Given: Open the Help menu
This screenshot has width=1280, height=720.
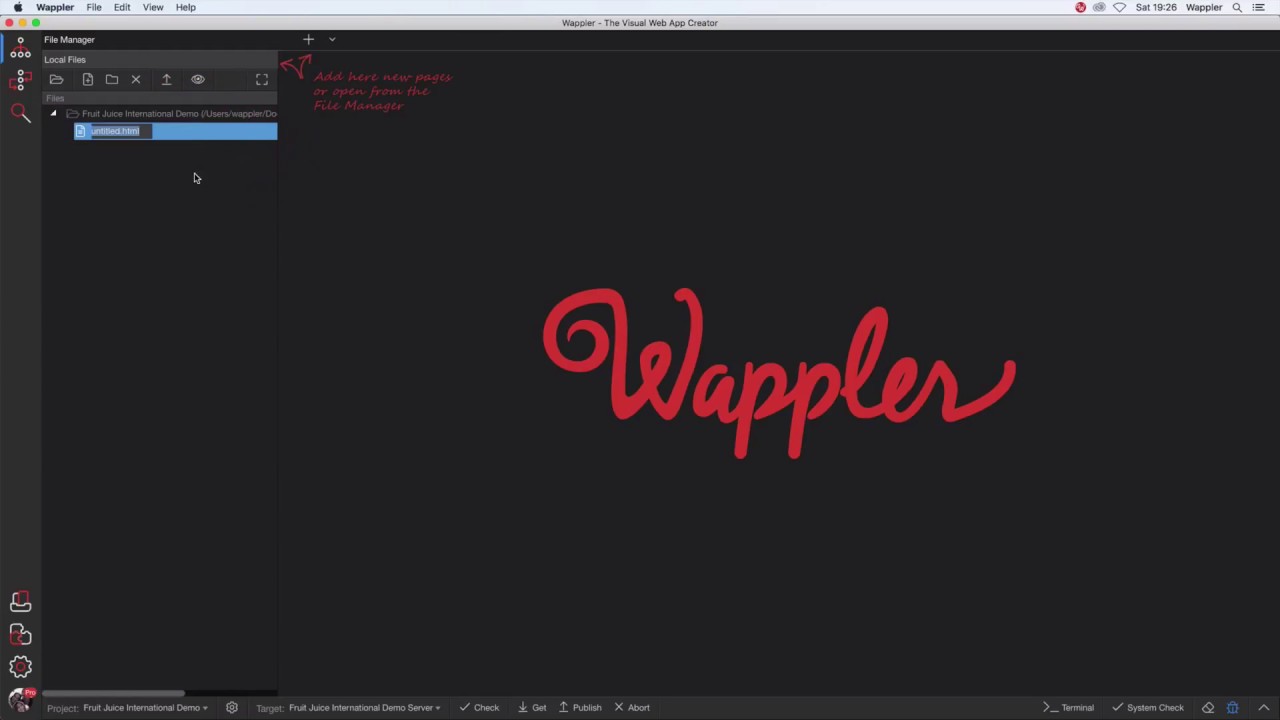Looking at the screenshot, I should (186, 7).
